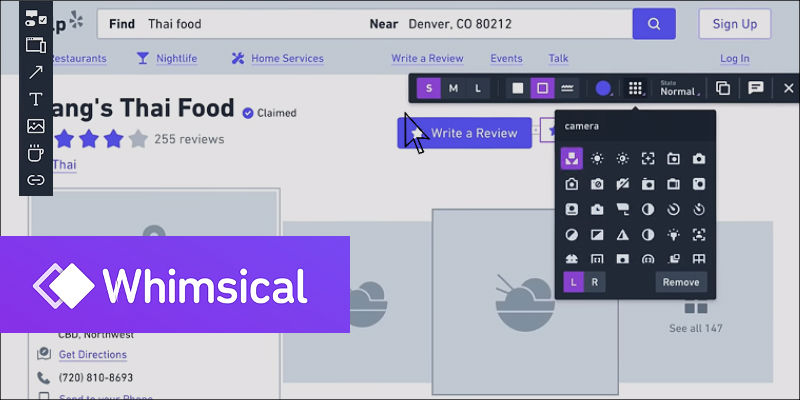
Task: Click See all 147 photos
Action: 696,328
